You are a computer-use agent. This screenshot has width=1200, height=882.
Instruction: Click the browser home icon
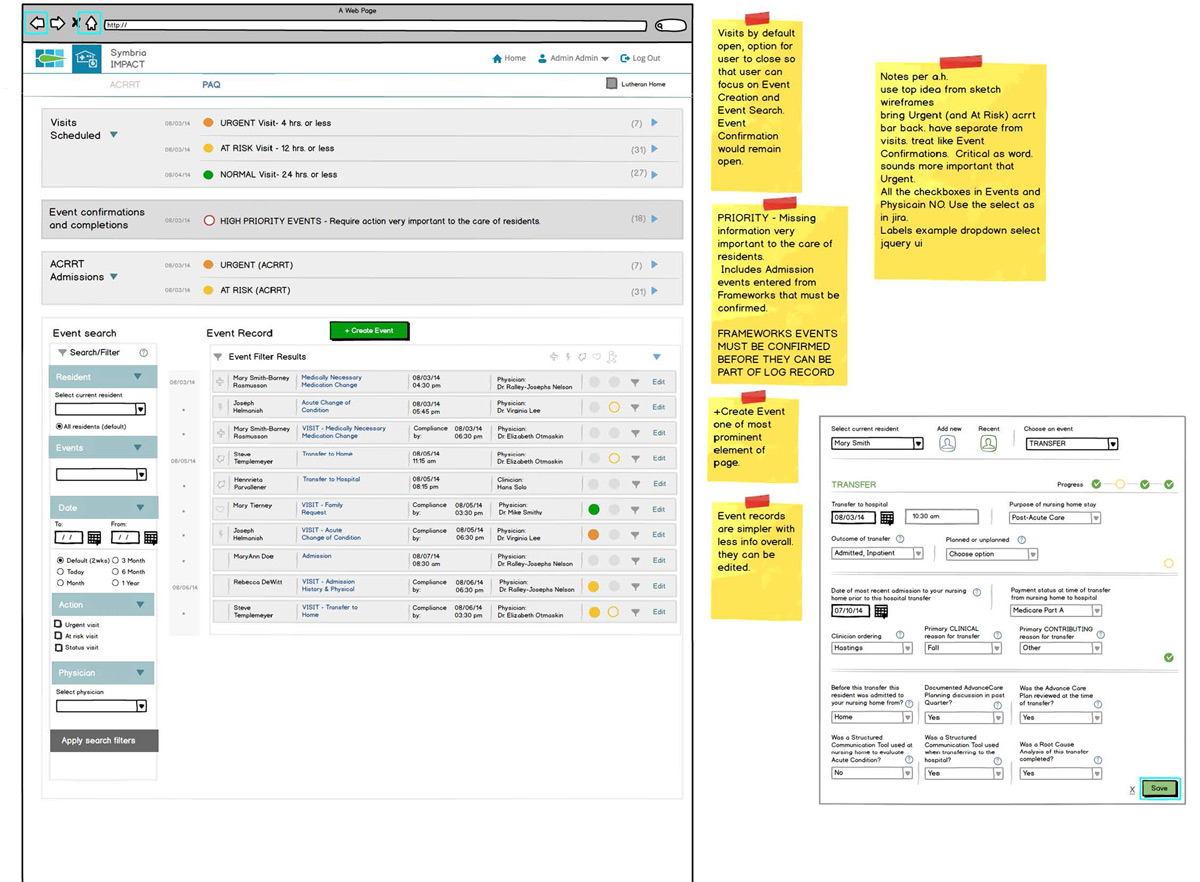click(90, 23)
